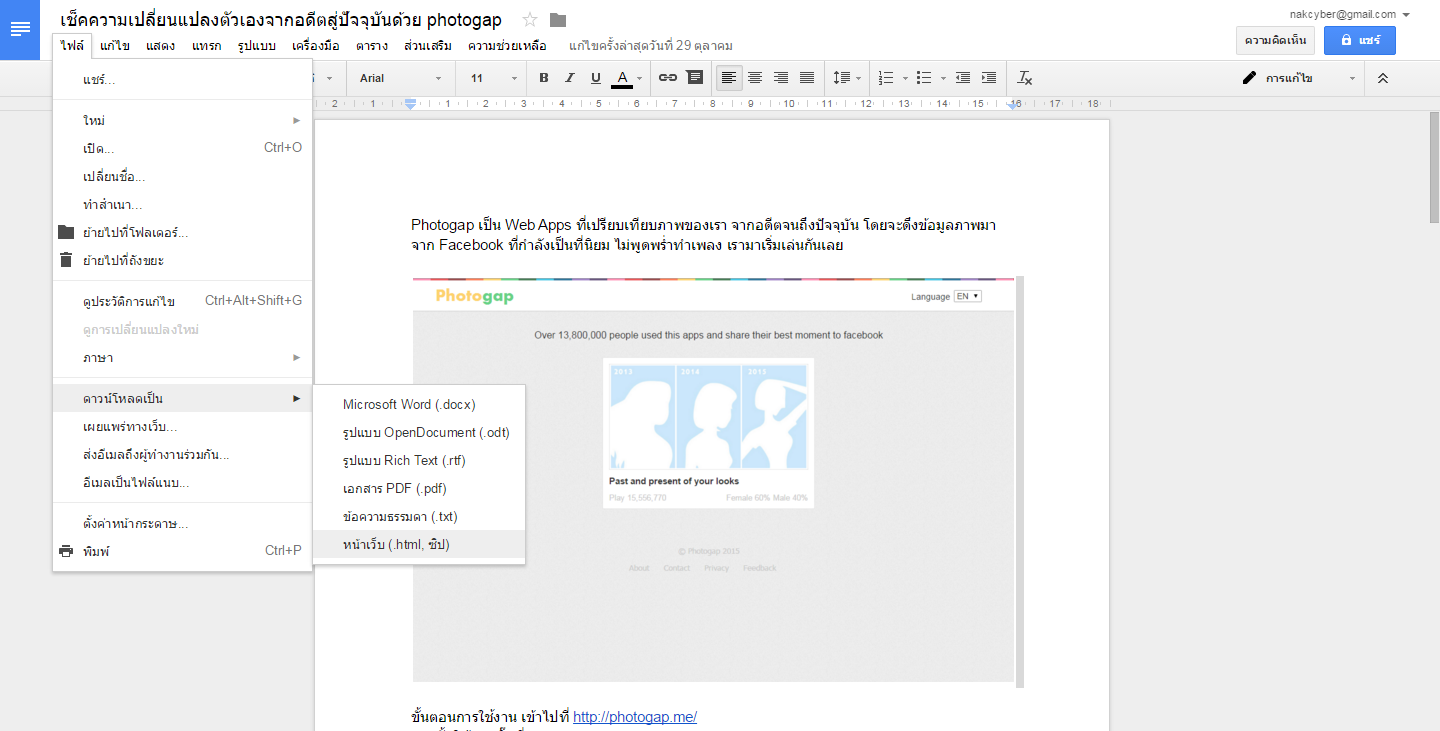Expand the line spacing dropdown
This screenshot has width=1440, height=731.
[x=847, y=78]
